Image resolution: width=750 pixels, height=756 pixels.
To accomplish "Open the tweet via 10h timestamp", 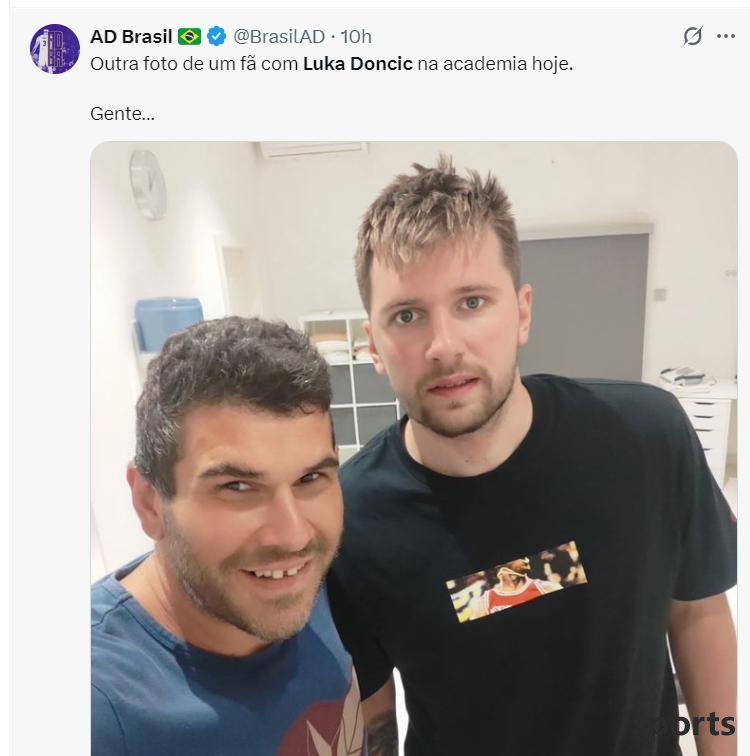I will coord(356,37).
